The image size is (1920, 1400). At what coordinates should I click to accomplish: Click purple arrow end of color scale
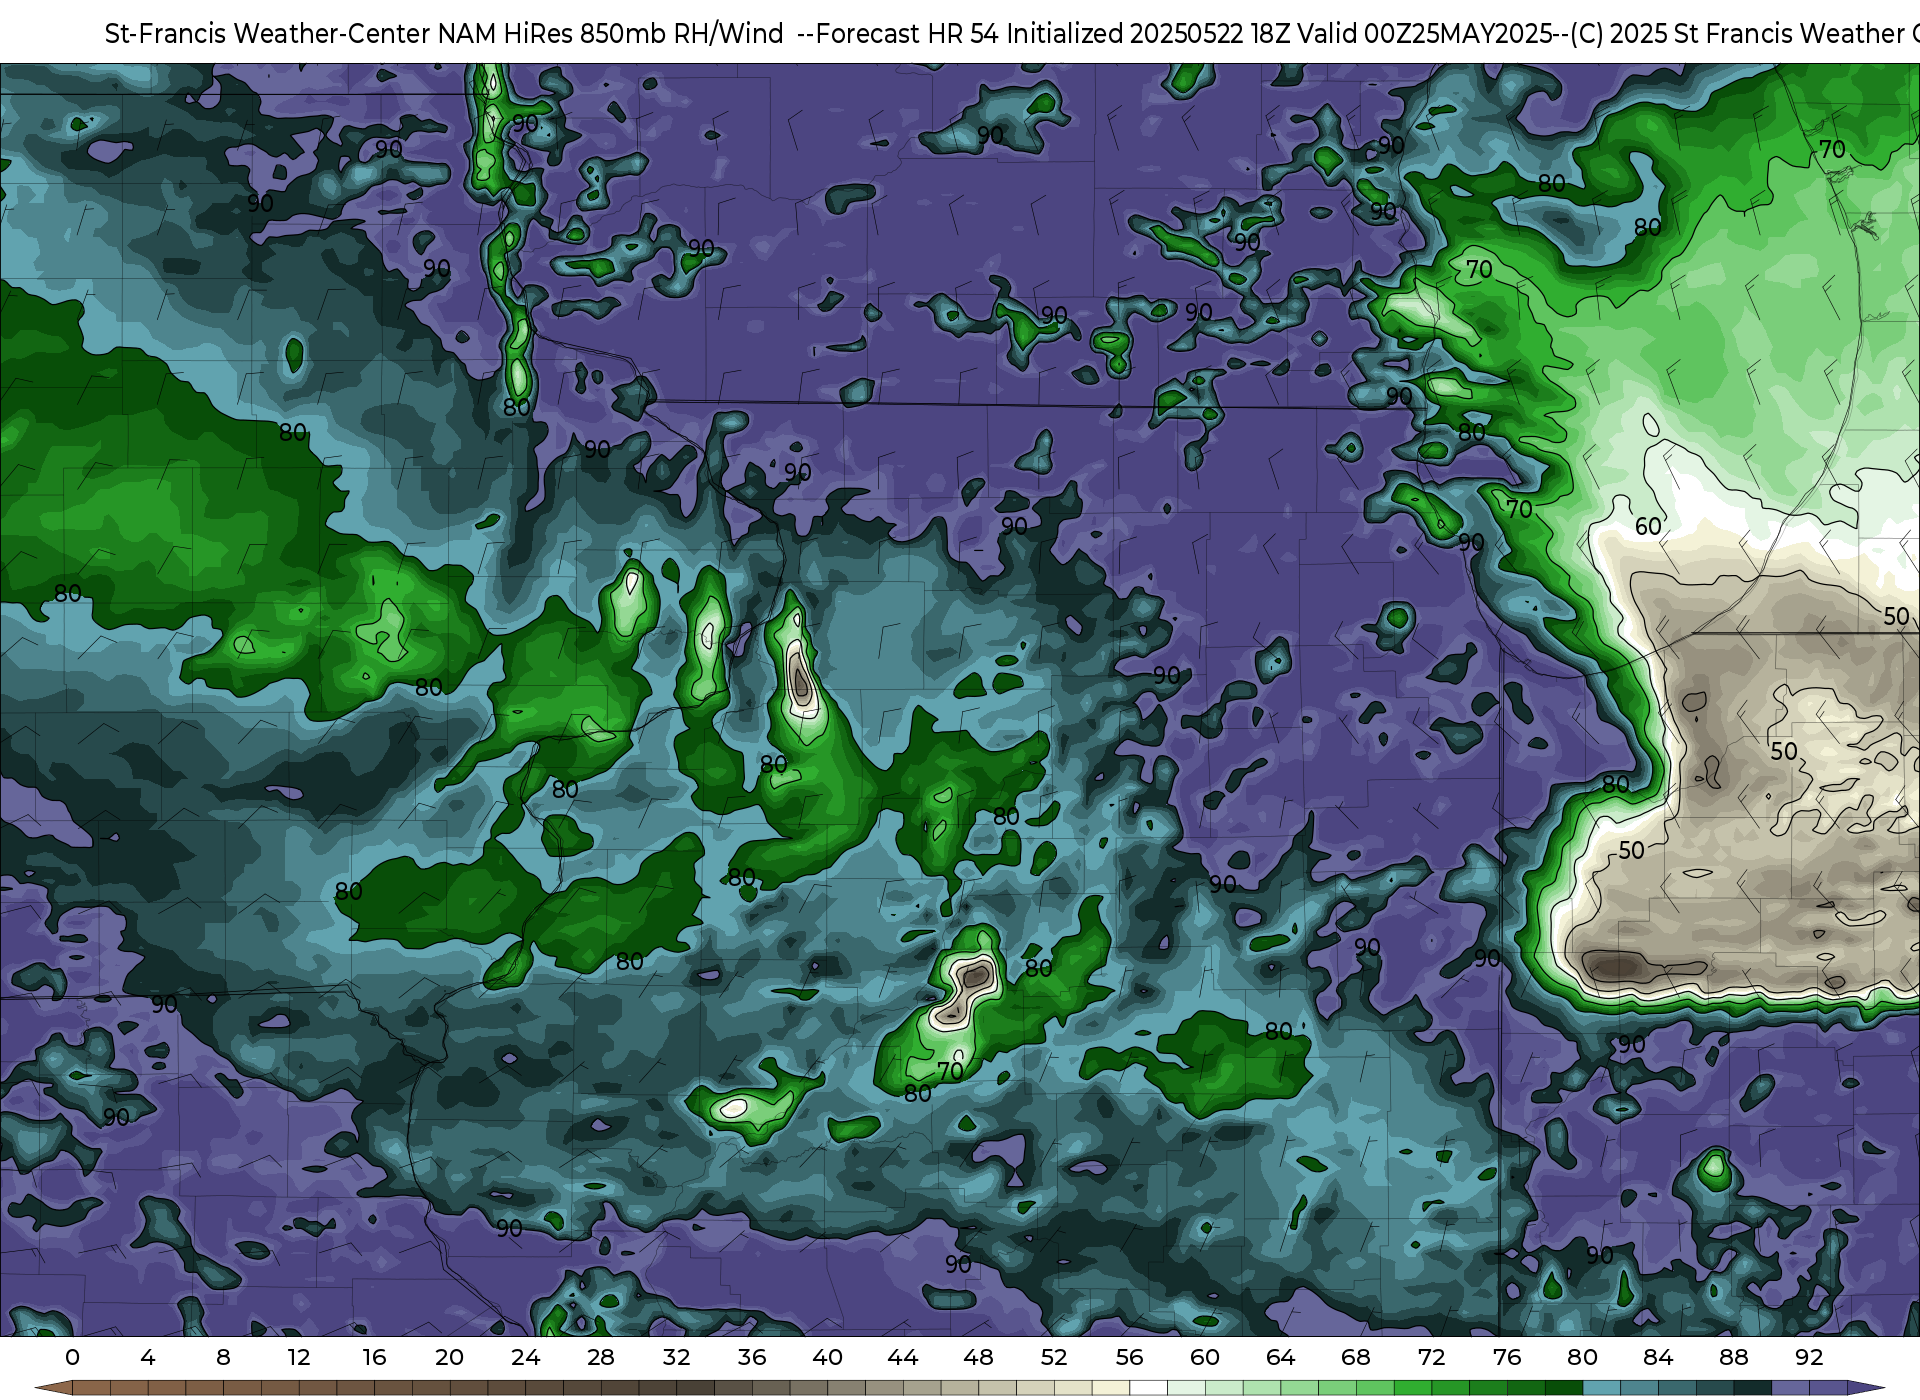pyautogui.click(x=1866, y=1389)
